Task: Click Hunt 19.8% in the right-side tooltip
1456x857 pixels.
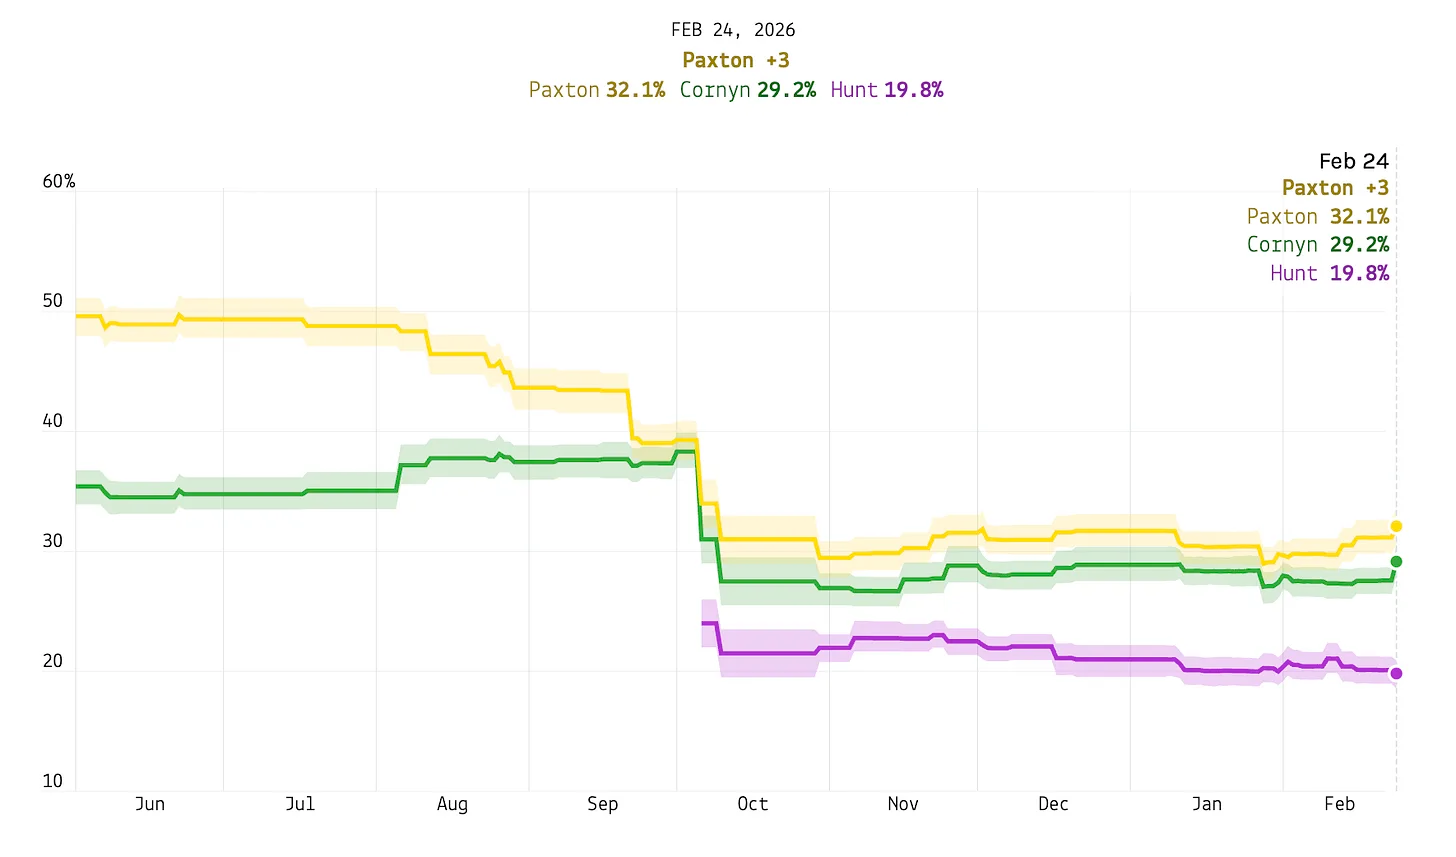Action: 1329,273
